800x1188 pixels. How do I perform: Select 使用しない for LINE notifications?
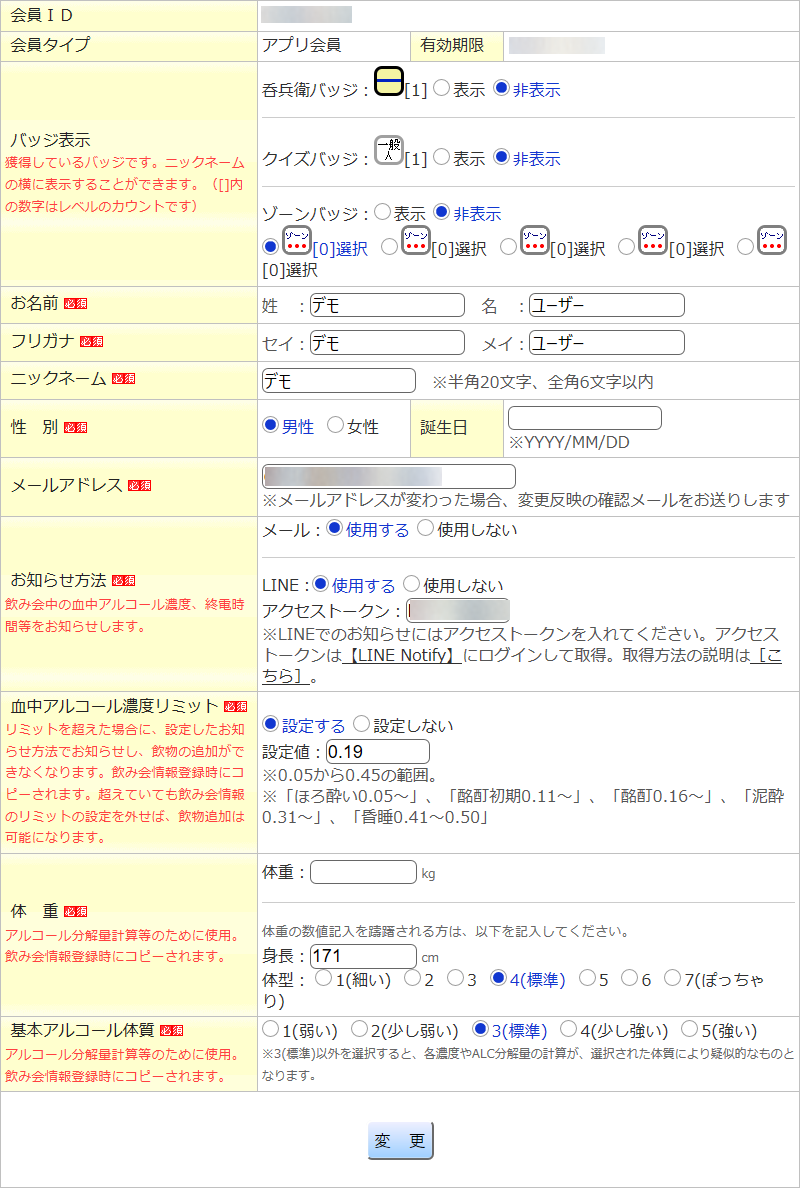[x=412, y=584]
